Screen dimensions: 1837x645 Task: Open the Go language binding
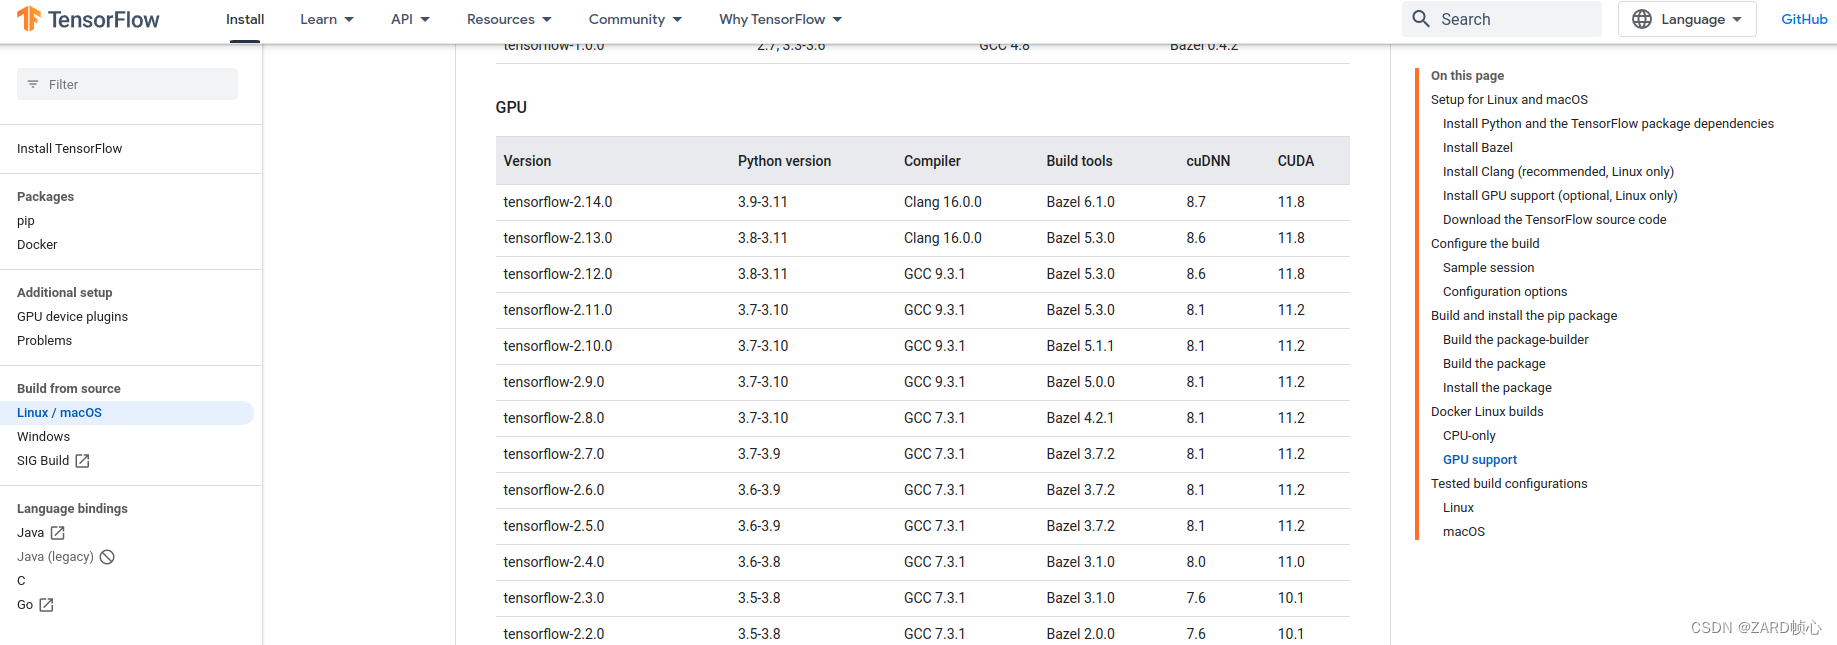tap(25, 605)
